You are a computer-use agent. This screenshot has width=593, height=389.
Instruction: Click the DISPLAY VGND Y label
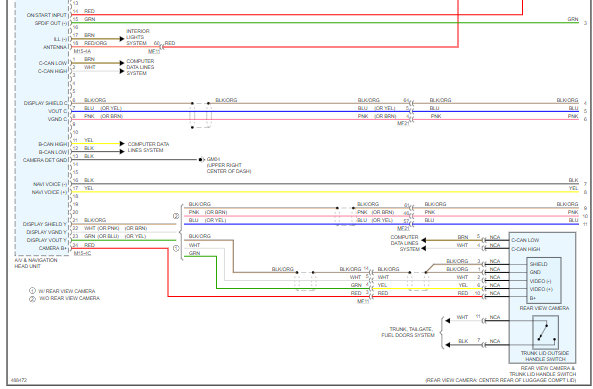tap(46, 232)
